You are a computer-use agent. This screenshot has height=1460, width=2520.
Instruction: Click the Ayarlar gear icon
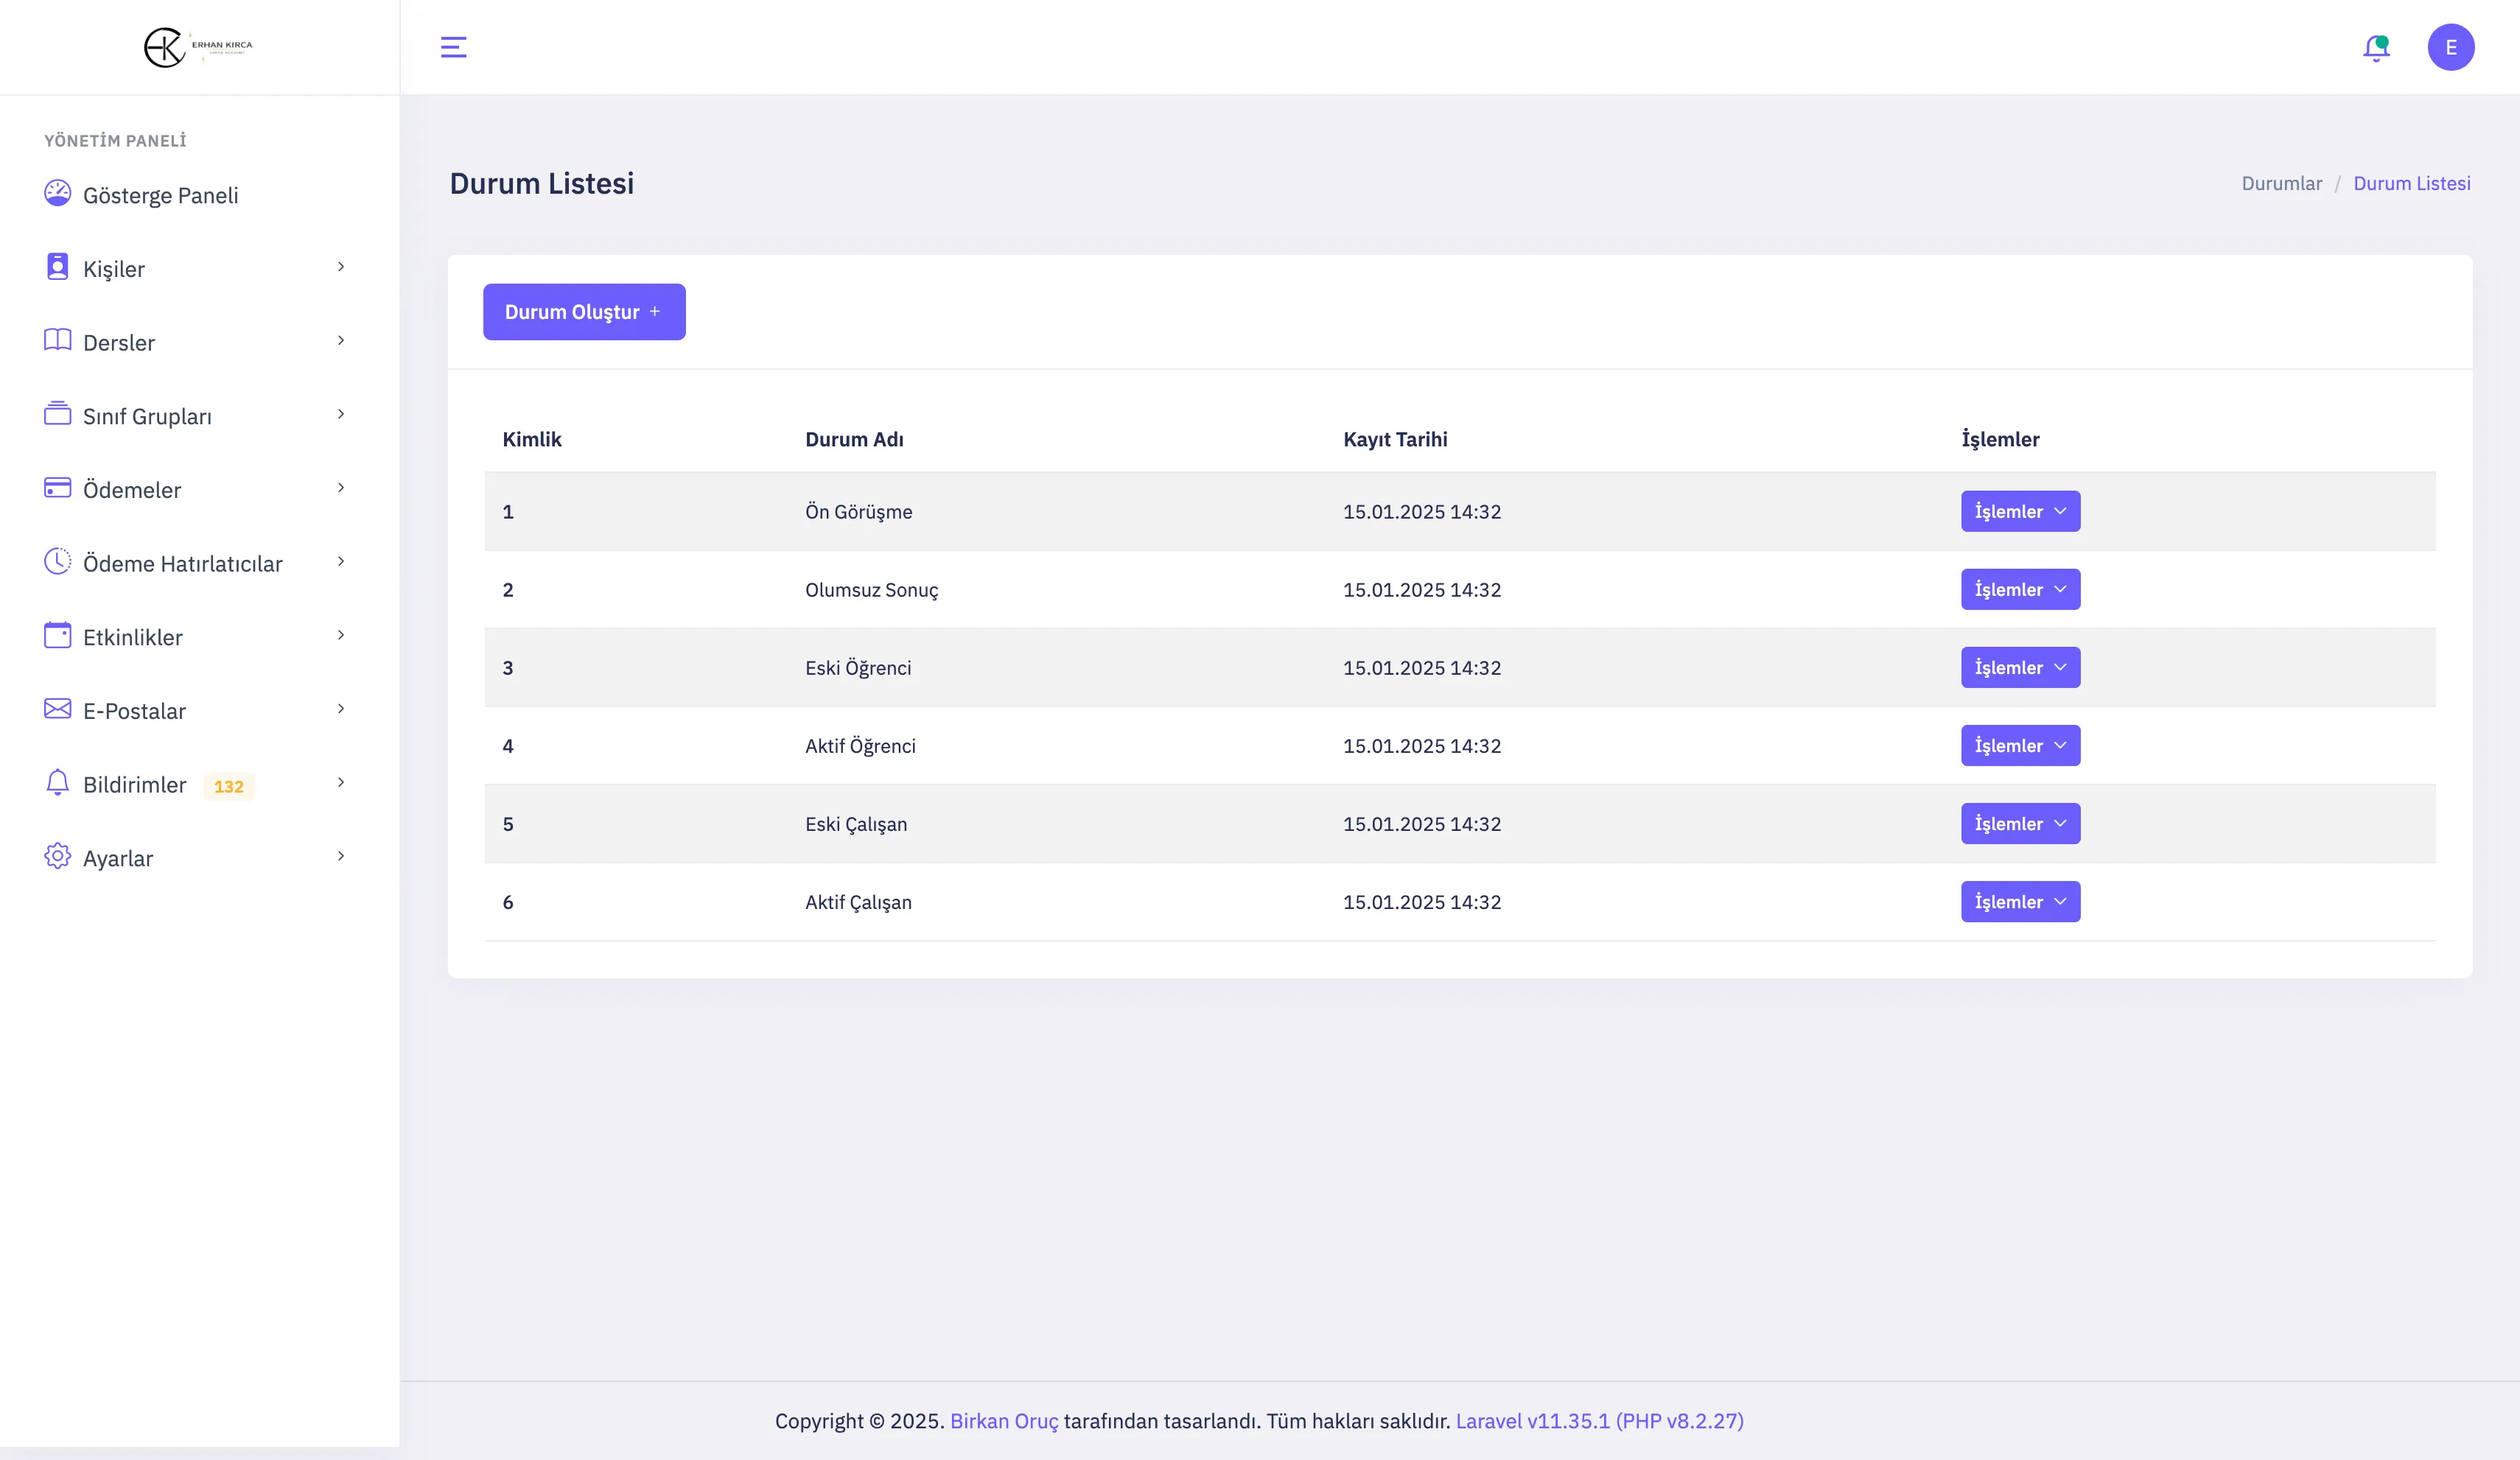[58, 856]
